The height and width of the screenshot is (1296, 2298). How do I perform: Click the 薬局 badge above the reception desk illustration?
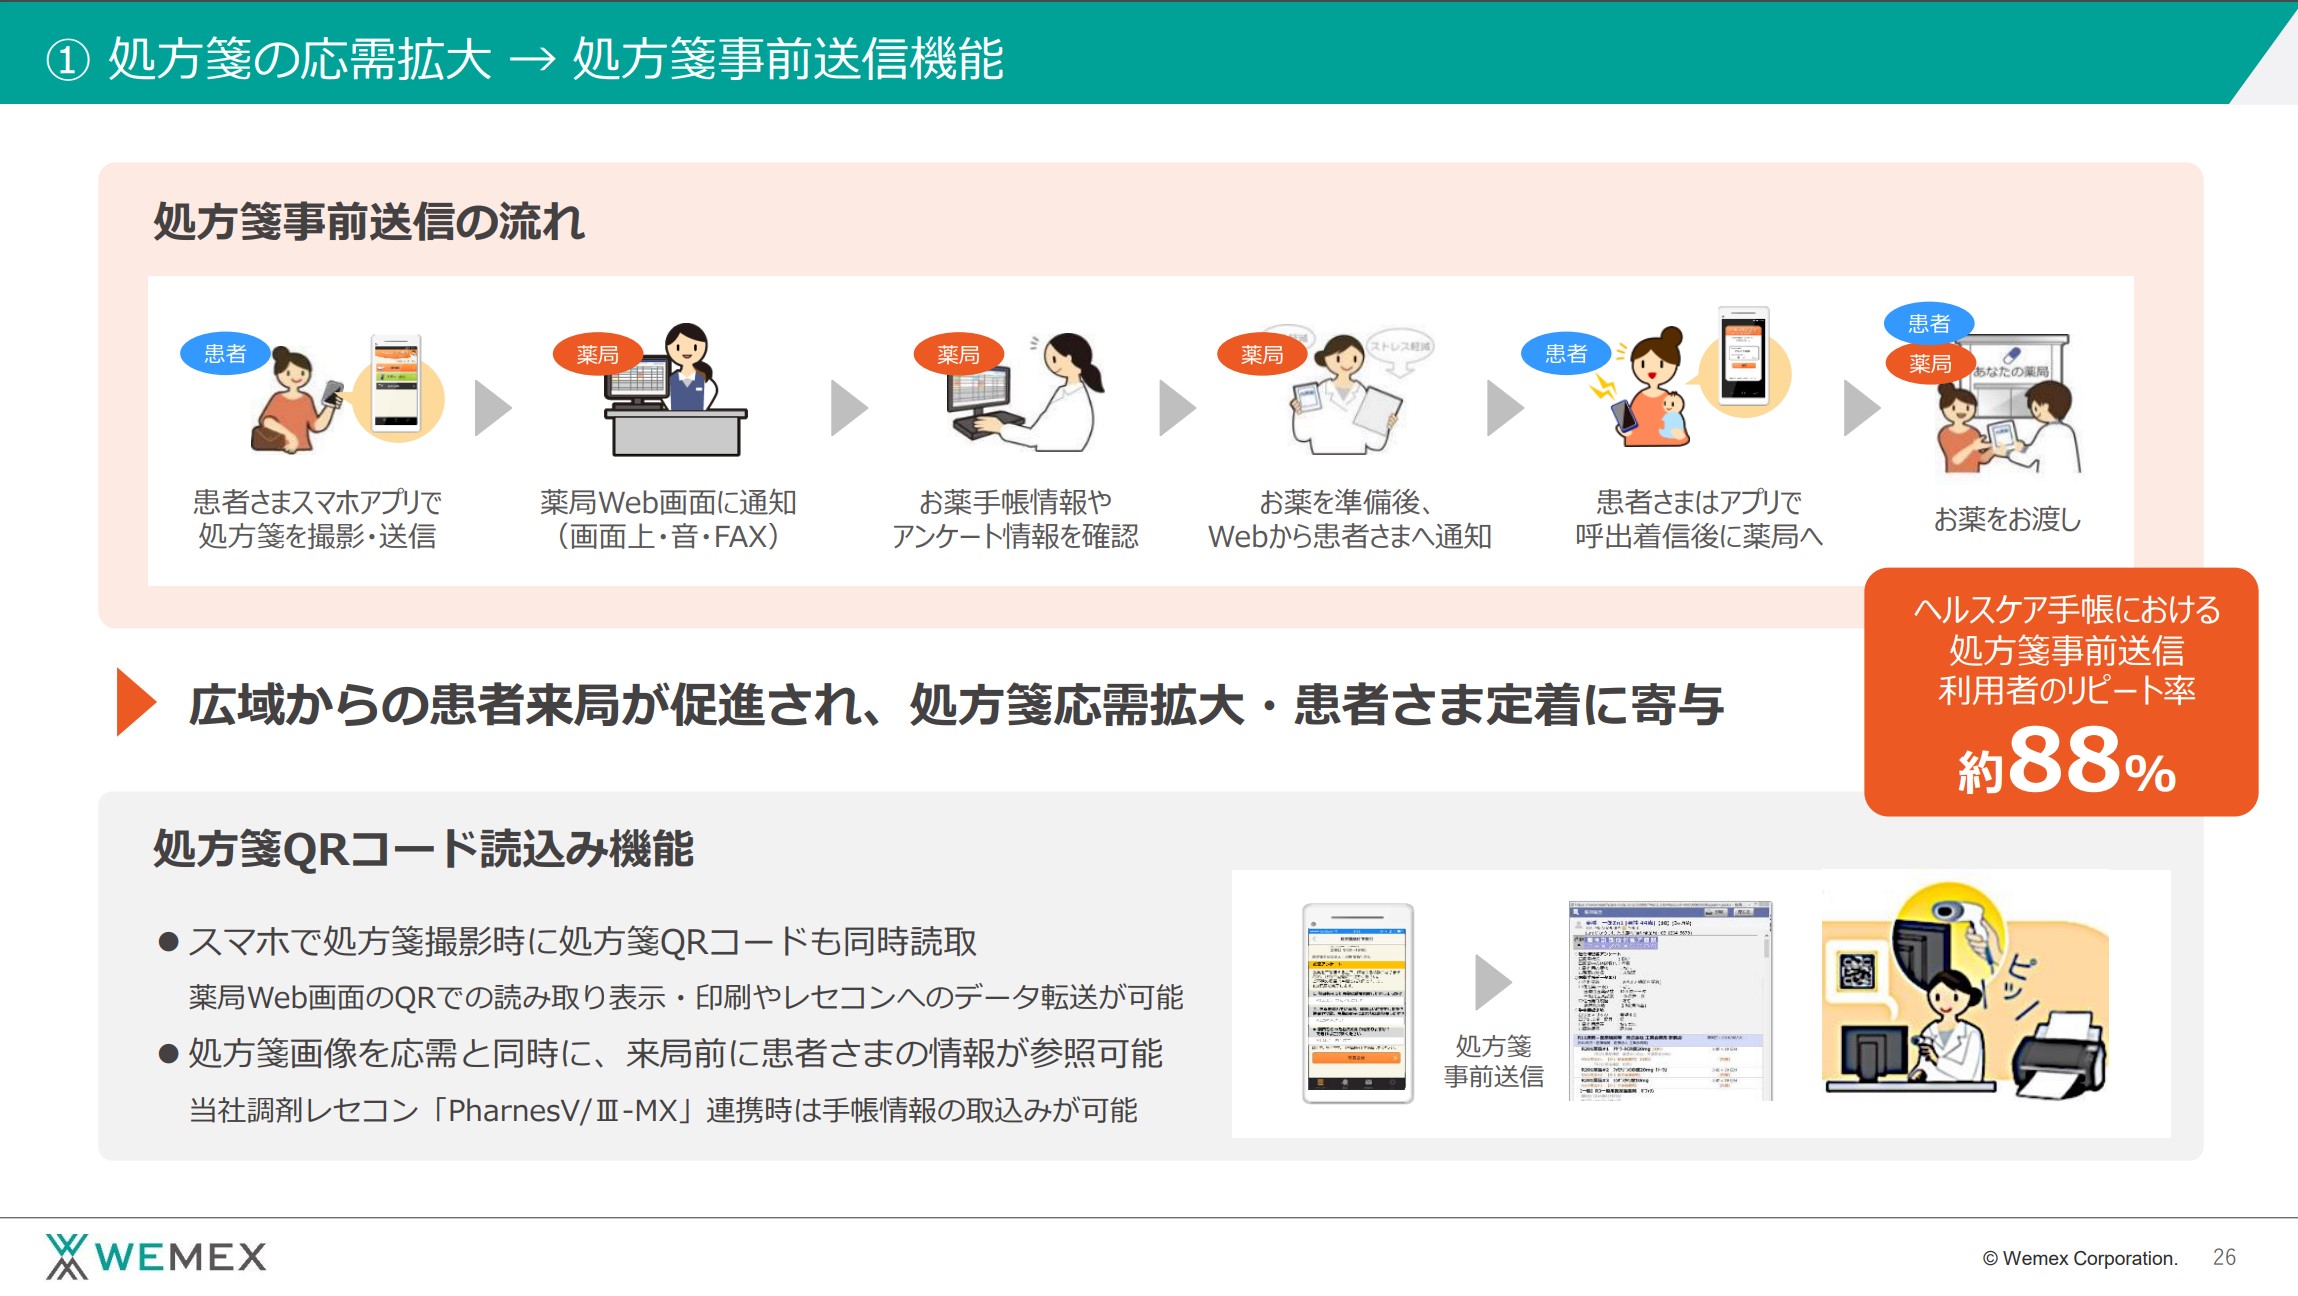pyautogui.click(x=599, y=355)
